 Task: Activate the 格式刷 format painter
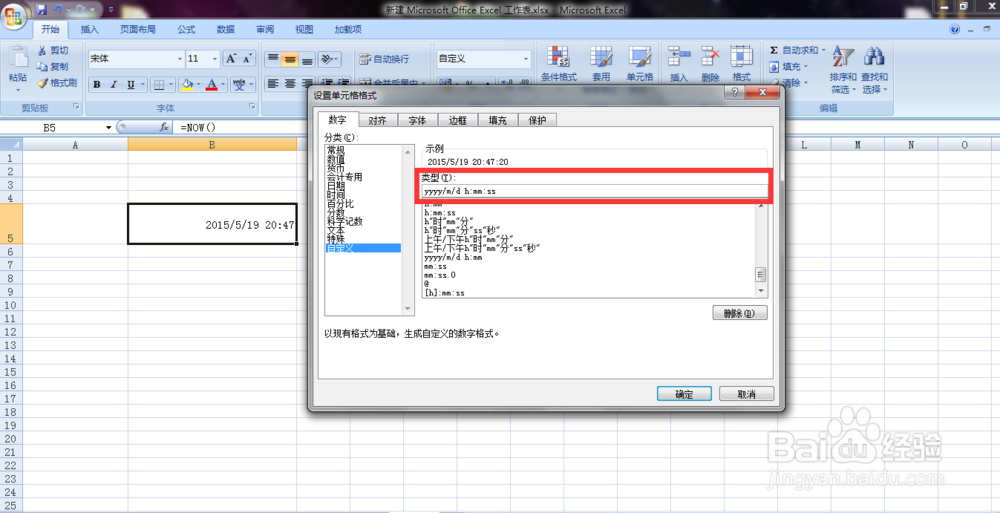coord(57,83)
